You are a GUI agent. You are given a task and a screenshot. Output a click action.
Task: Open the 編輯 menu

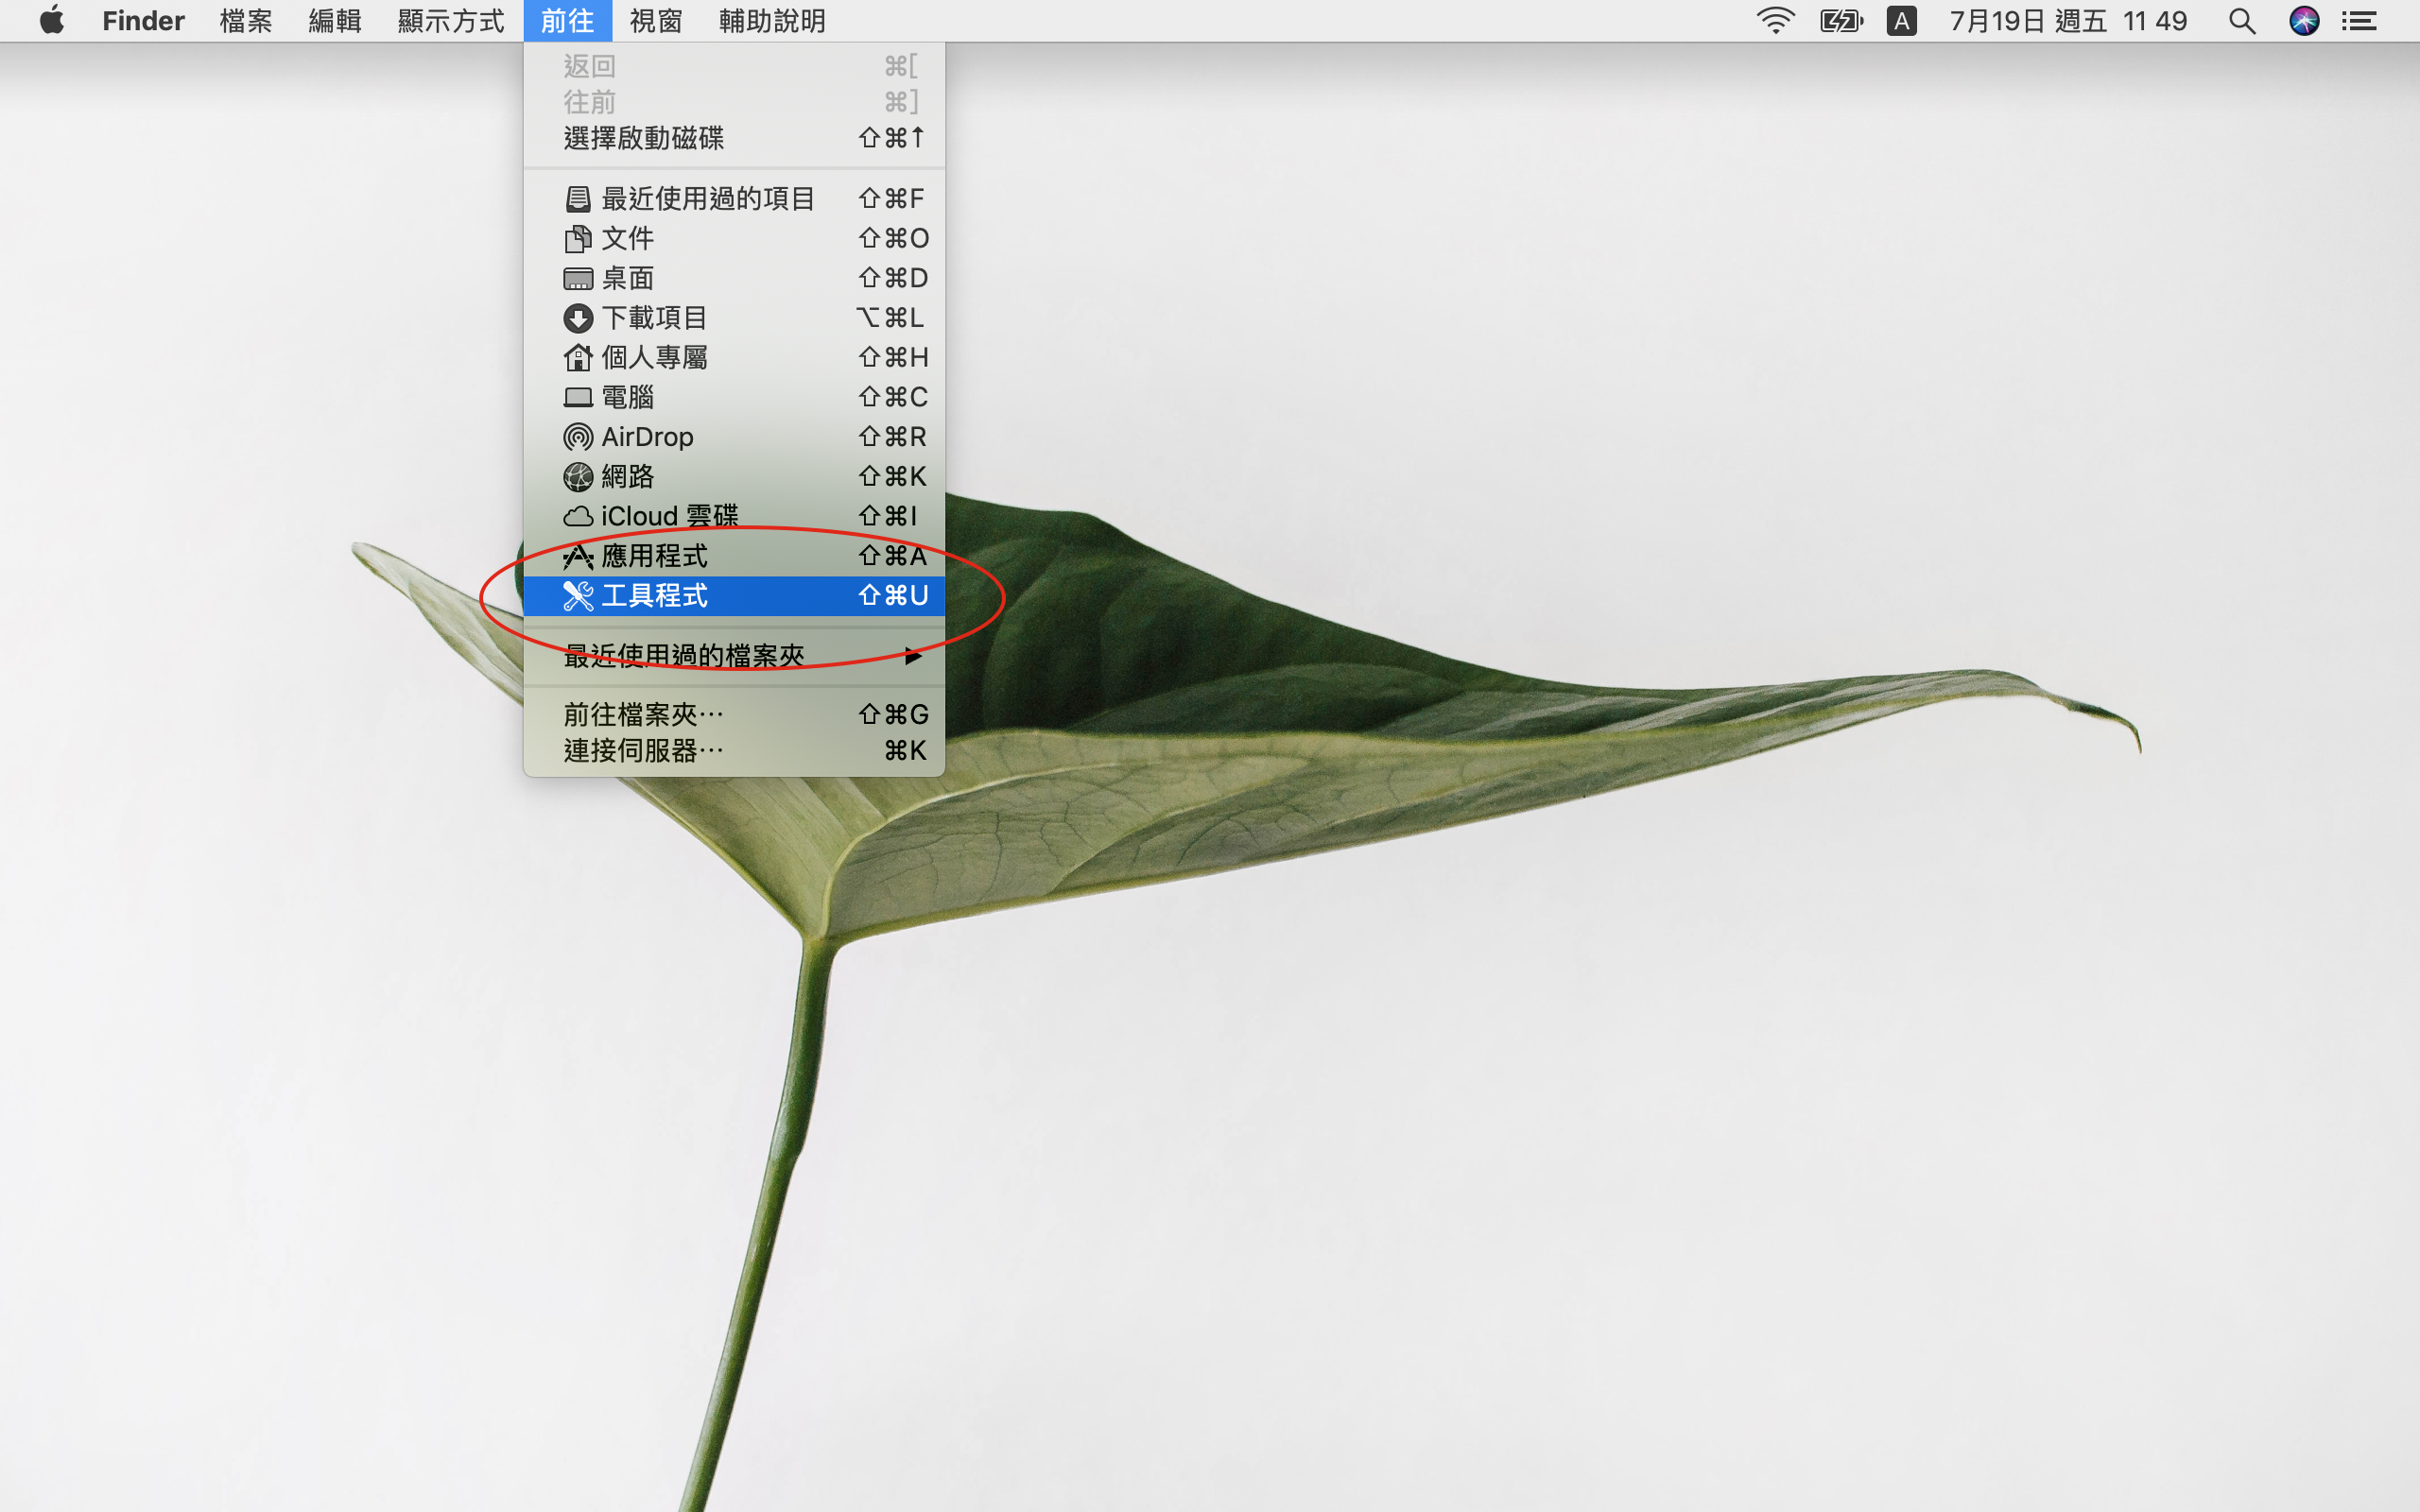(x=335, y=21)
